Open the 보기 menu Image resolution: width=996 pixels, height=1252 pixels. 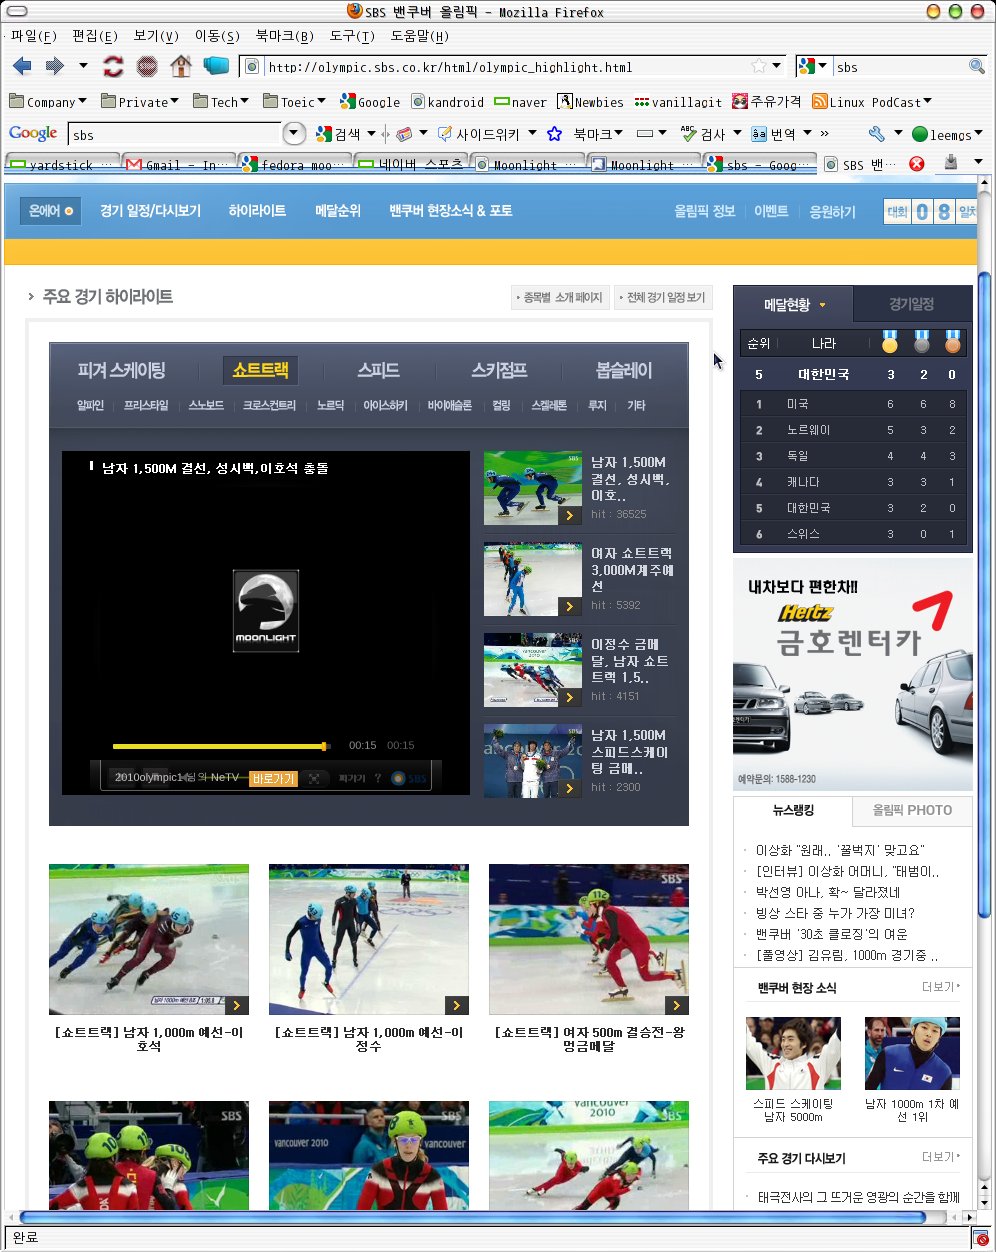[156, 36]
